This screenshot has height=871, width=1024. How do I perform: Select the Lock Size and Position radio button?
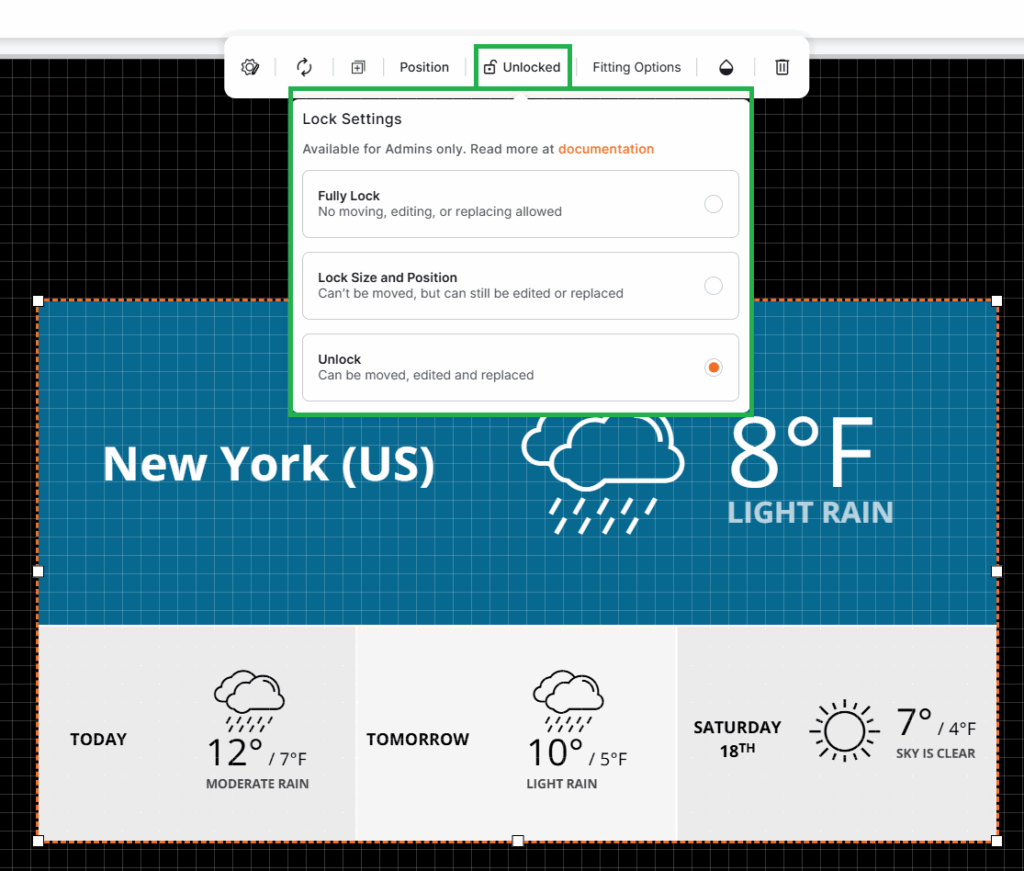(x=713, y=286)
